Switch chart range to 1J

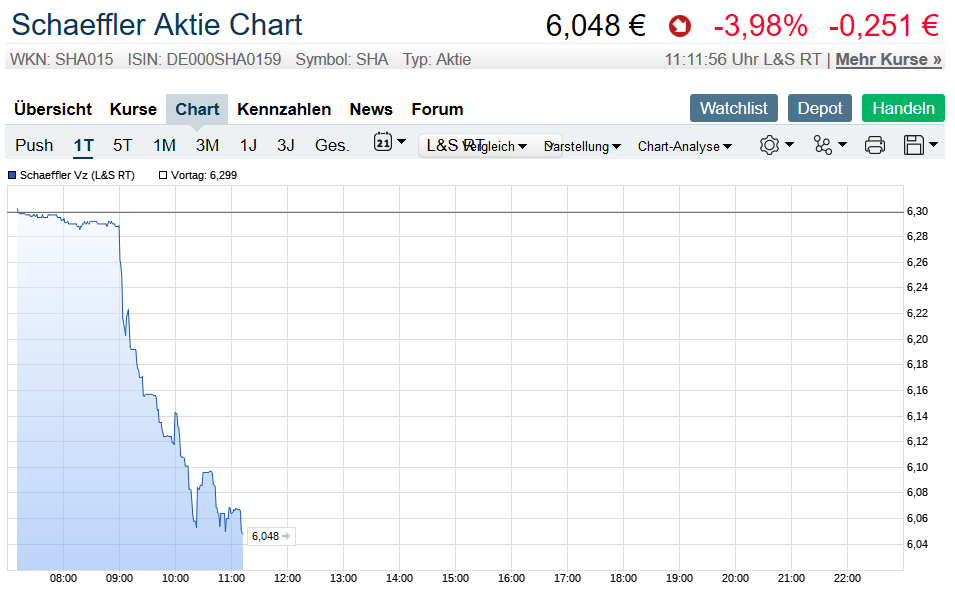(248, 146)
